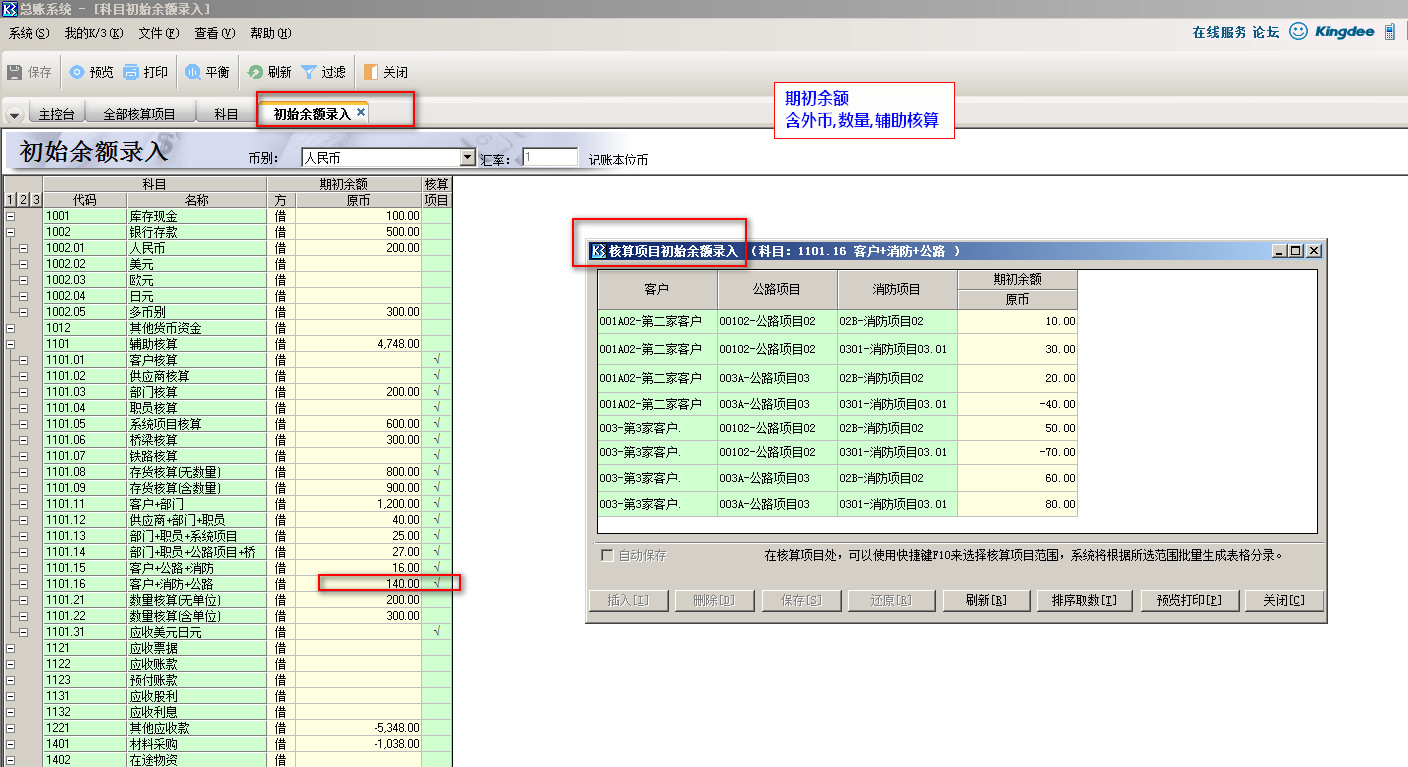Click the Save (保存) toolbar icon

point(15,72)
